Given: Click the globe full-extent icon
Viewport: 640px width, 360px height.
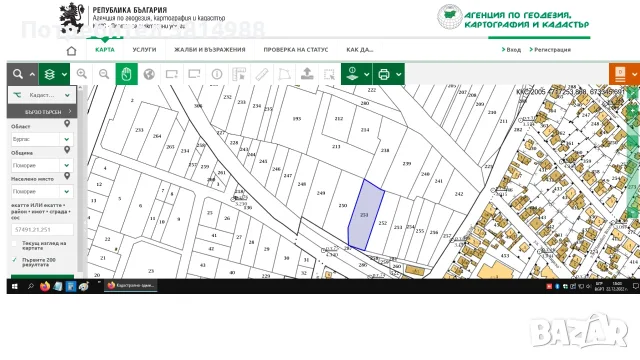Looking at the screenshot, I should click(x=149, y=74).
